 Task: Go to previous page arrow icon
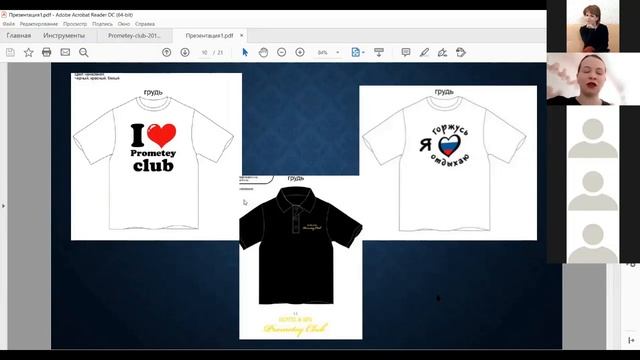pos(167,52)
